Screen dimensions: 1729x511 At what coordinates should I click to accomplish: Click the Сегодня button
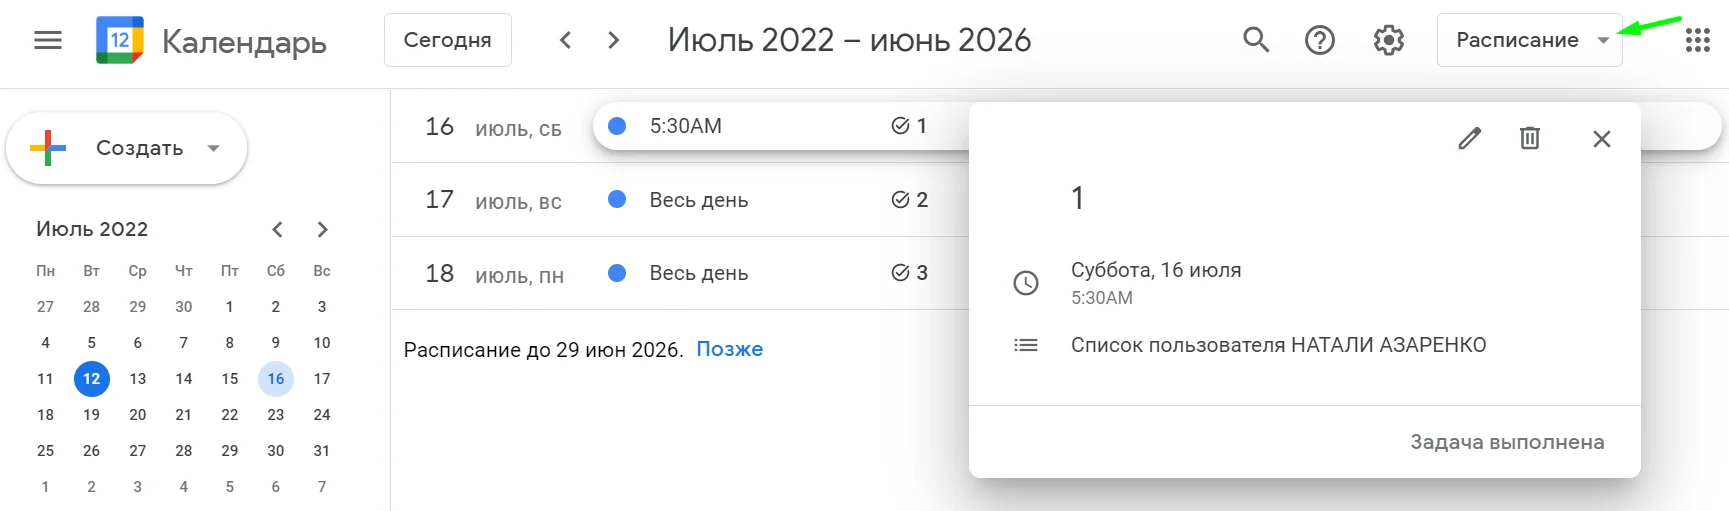coord(447,40)
